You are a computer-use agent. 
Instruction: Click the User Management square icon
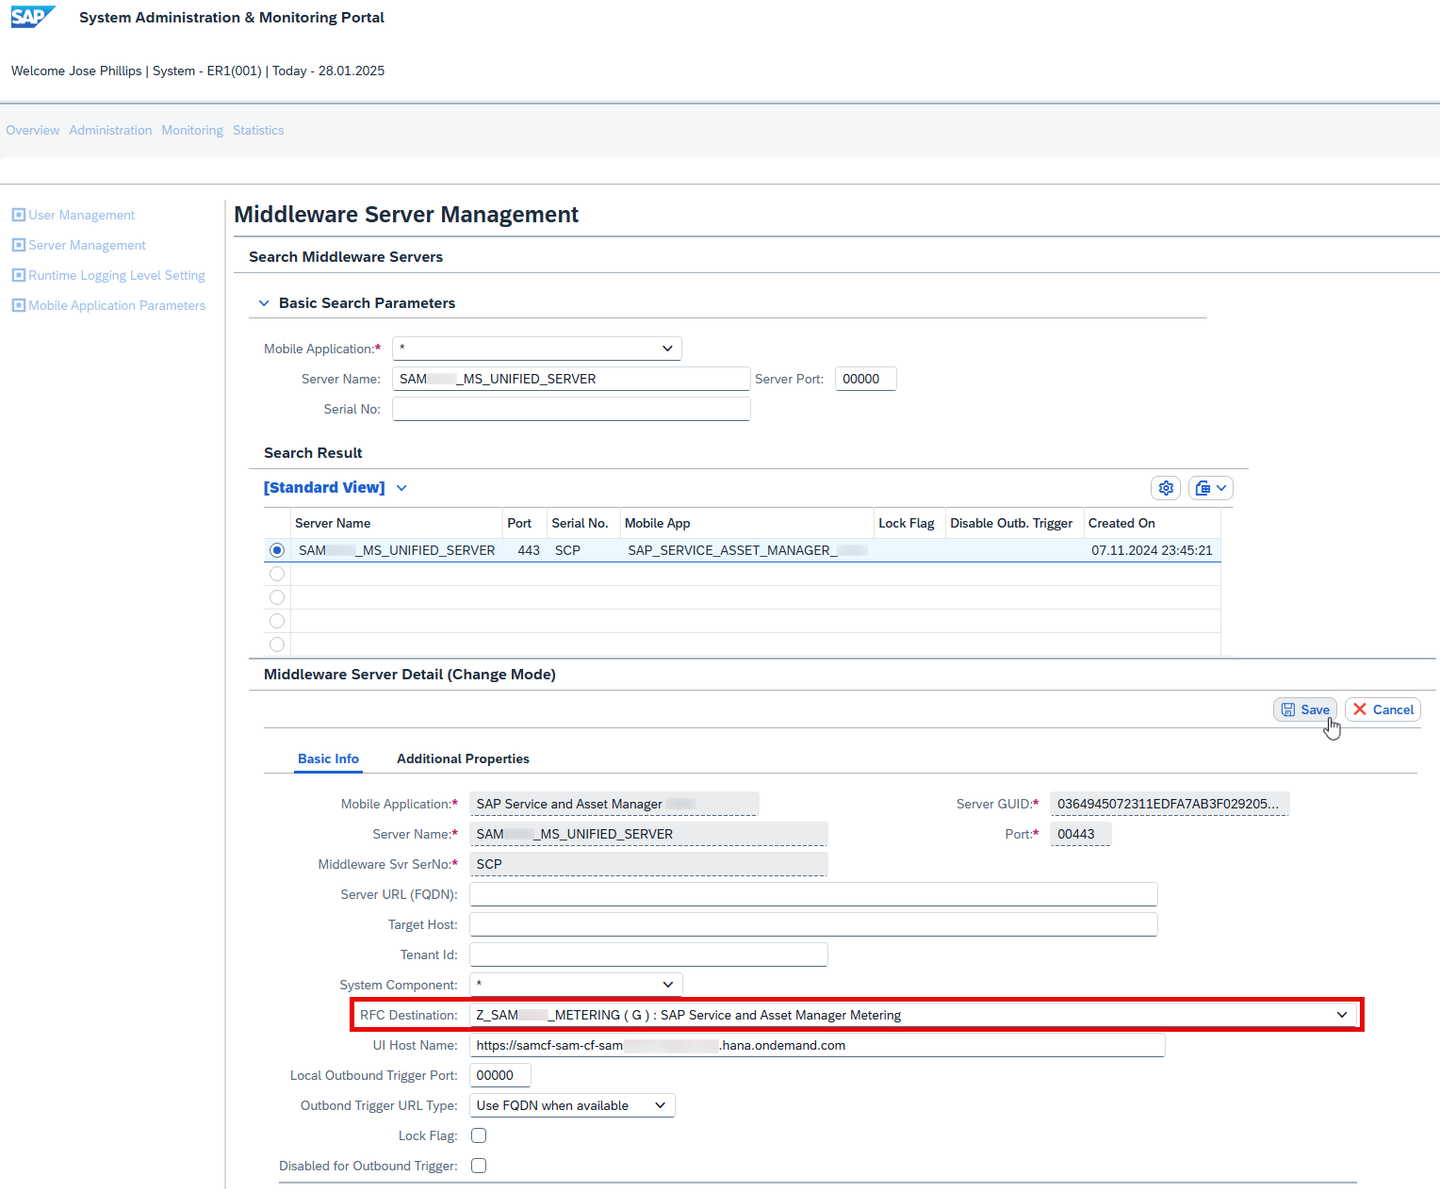[18, 215]
